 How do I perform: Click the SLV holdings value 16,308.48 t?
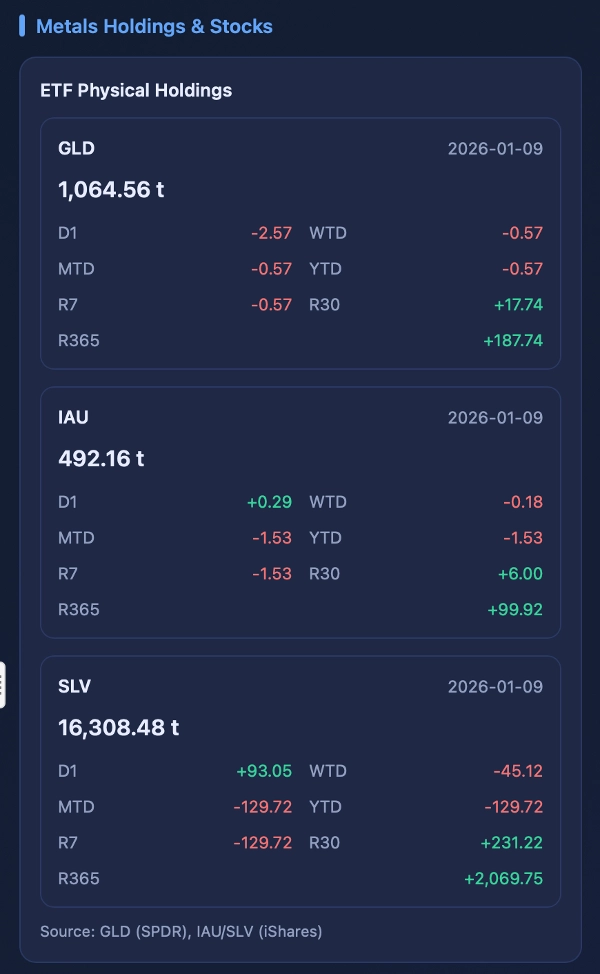[119, 727]
